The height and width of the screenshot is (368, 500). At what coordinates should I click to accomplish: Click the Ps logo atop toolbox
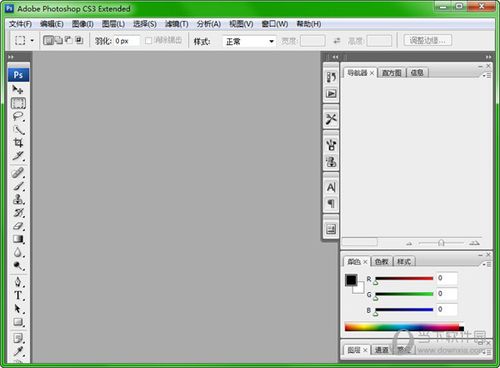tap(18, 75)
